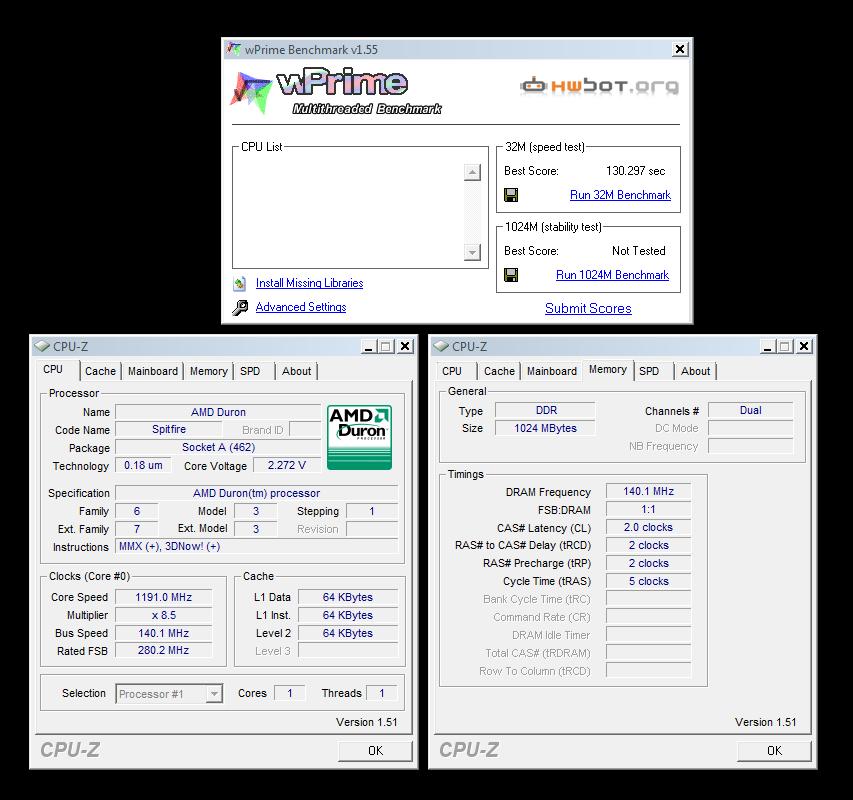Open Install Missing Libraries link
Viewport: 853px width, 800px height.
(x=310, y=283)
